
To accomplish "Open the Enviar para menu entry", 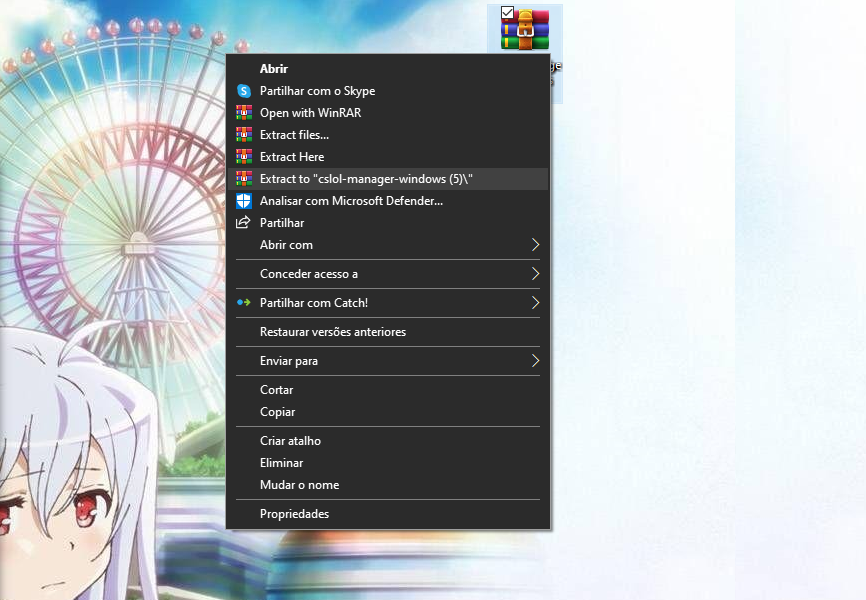I will tap(388, 361).
